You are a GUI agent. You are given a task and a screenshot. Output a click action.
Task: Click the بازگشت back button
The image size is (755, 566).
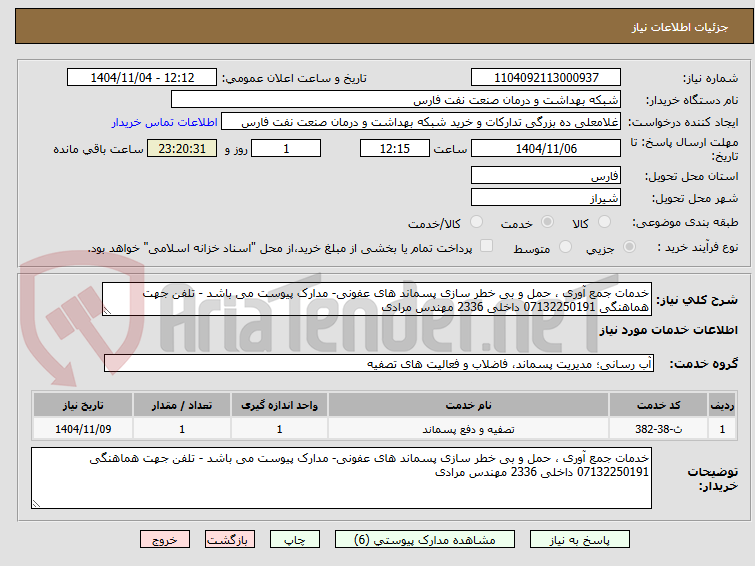(x=230, y=540)
